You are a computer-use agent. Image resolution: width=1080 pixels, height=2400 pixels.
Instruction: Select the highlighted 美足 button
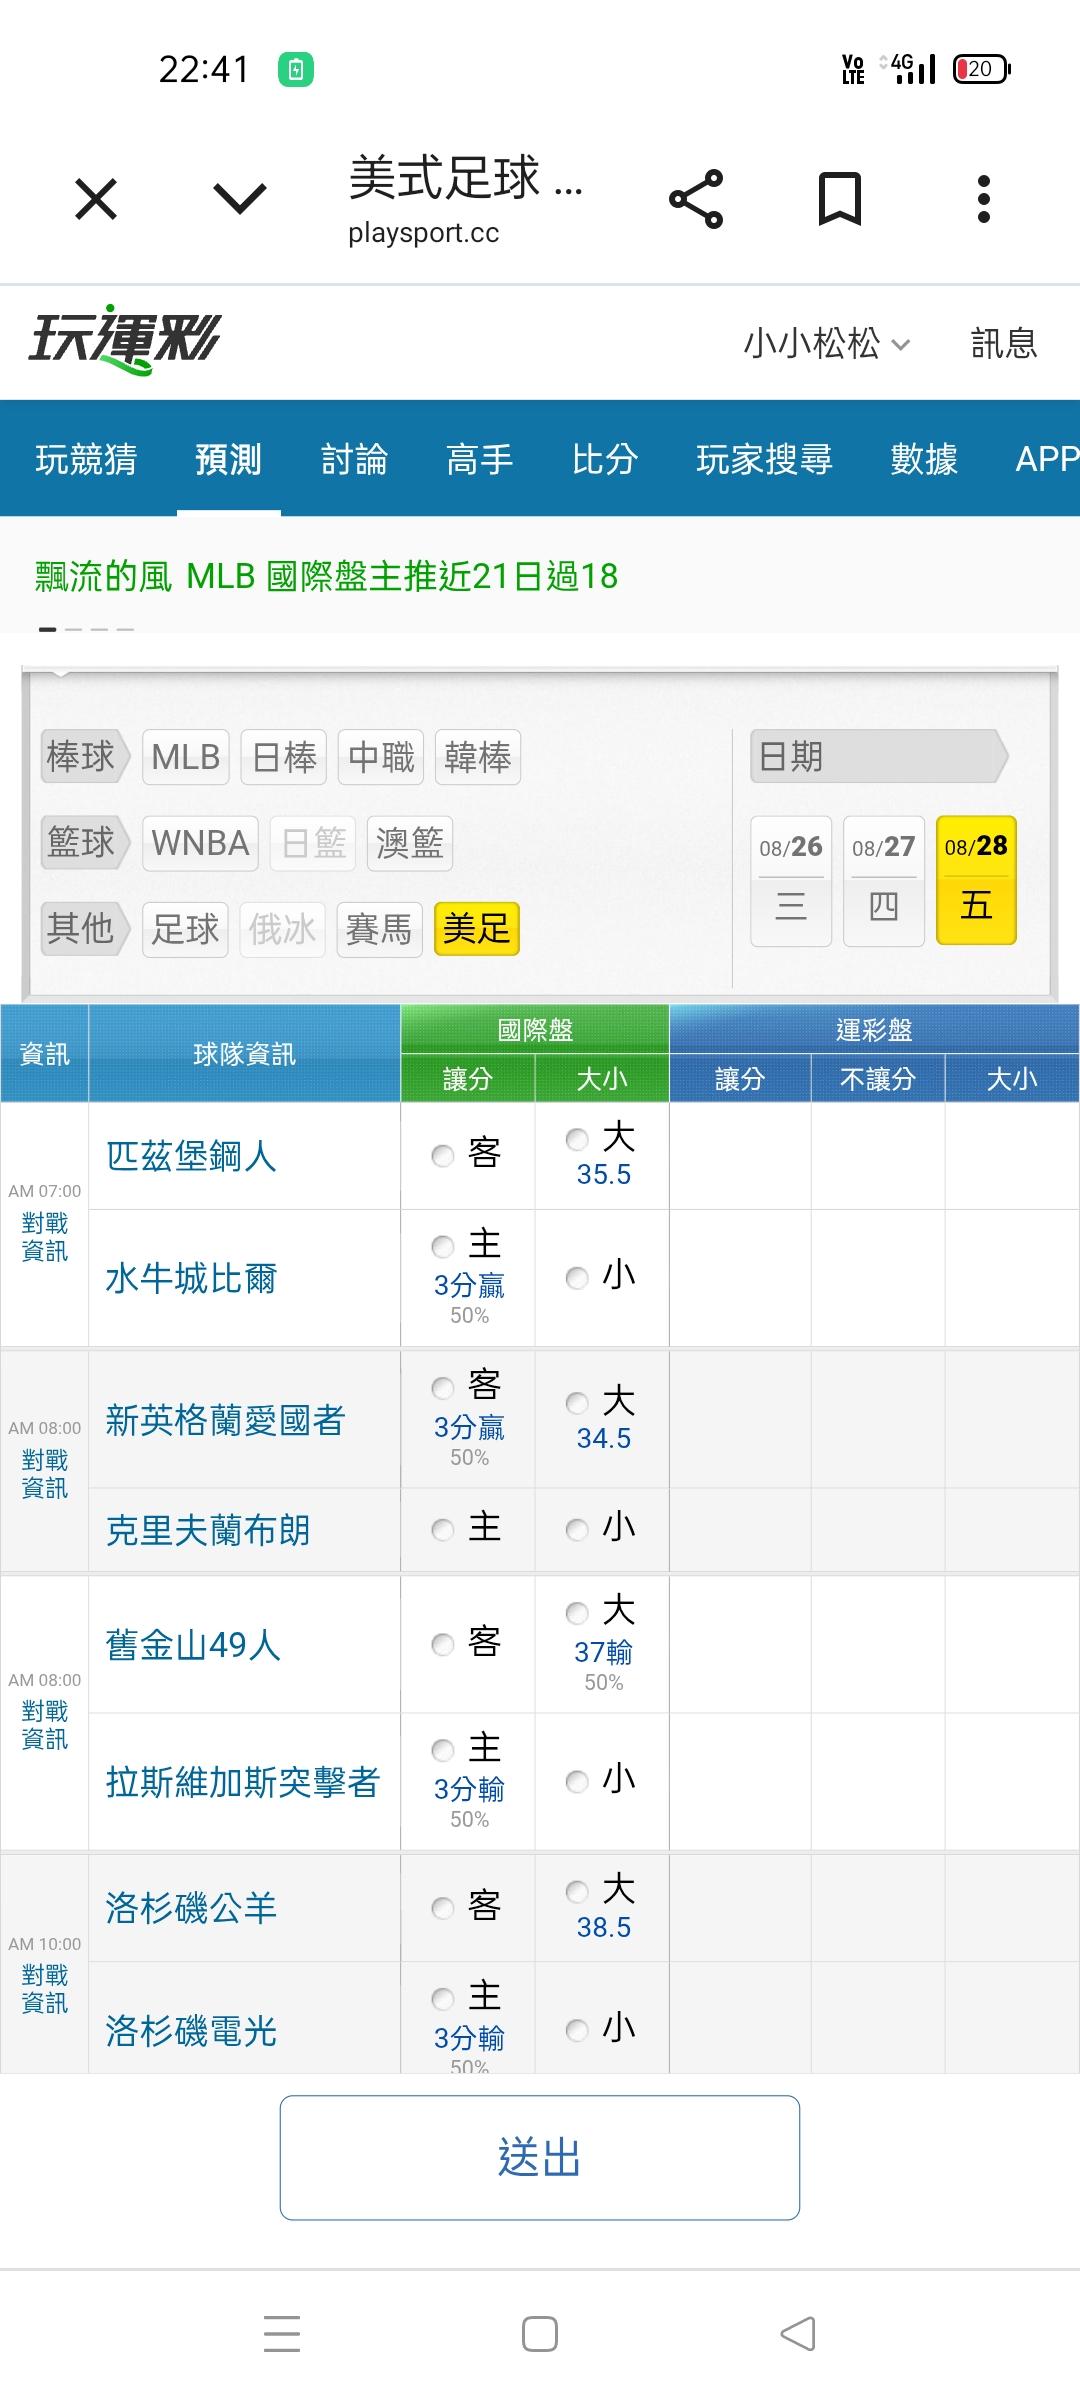tap(477, 929)
